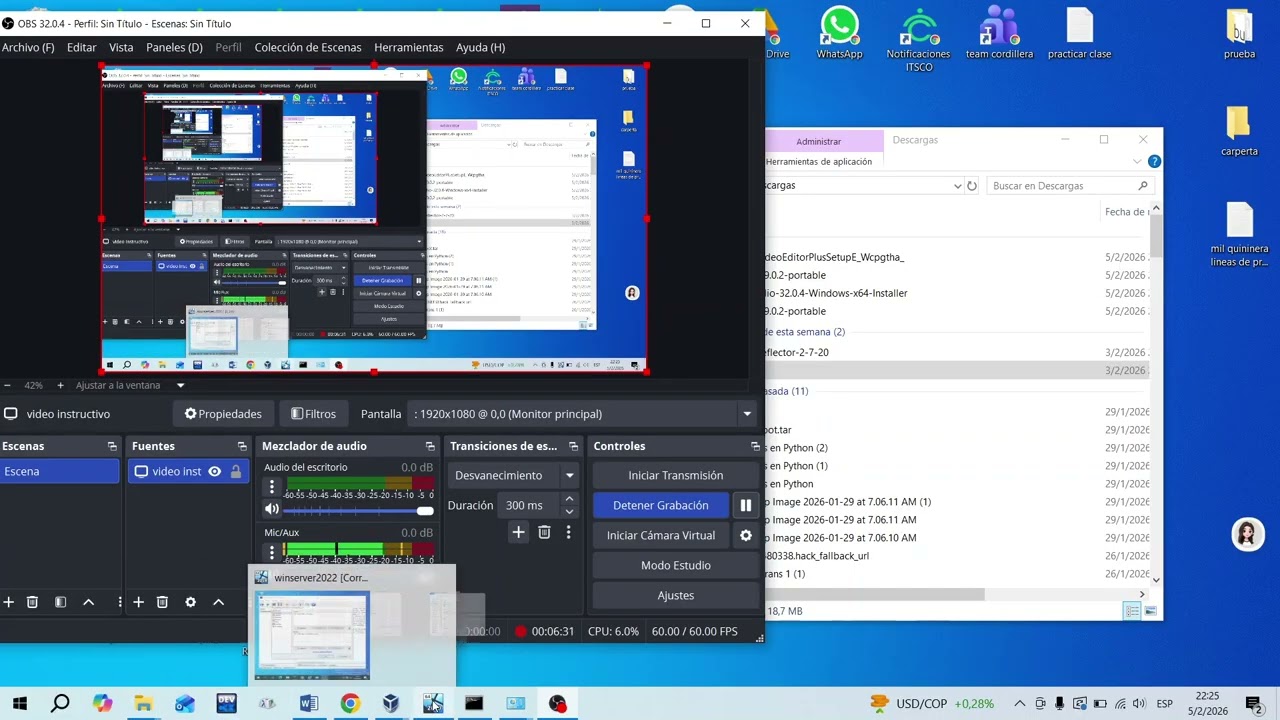Open File Explorer help icon
Viewport: 1280px width, 720px height.
coord(1155,161)
